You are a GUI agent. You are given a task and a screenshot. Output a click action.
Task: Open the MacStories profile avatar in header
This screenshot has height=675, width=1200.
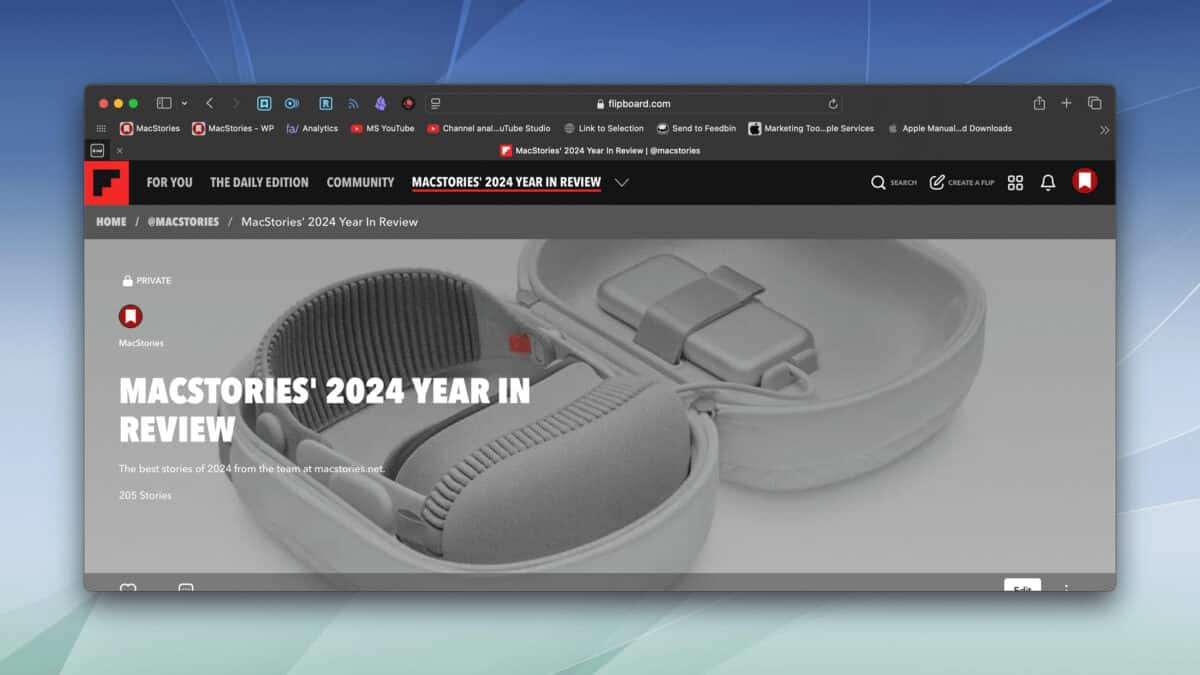point(1084,181)
